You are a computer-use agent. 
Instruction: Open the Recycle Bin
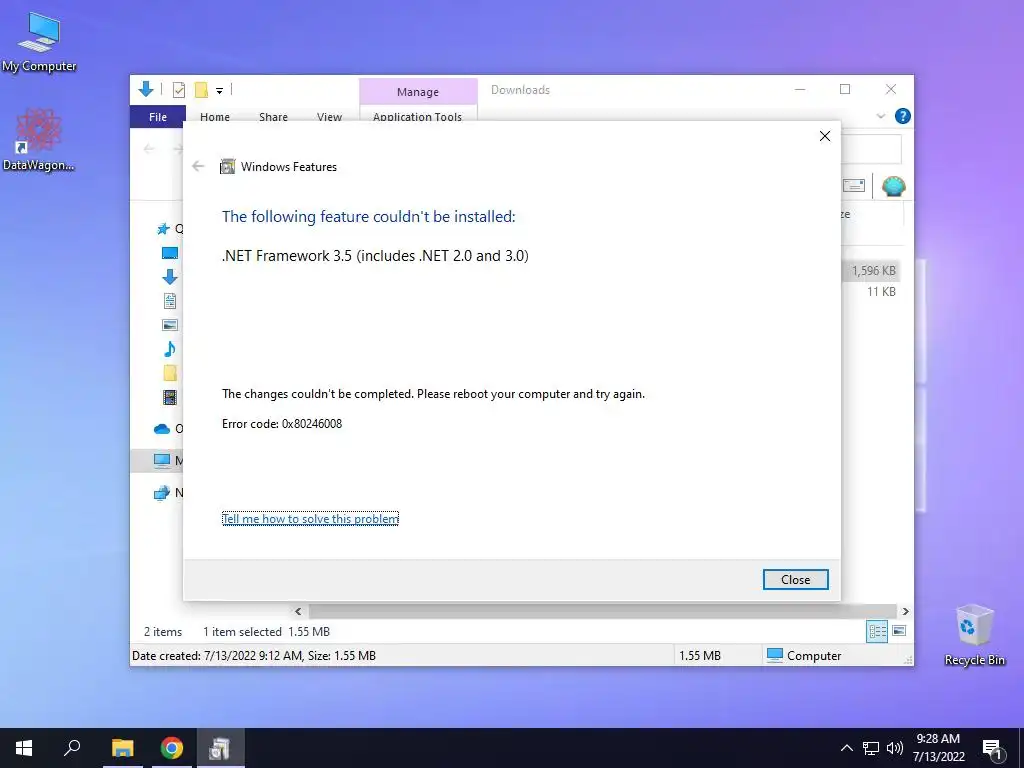(x=974, y=635)
